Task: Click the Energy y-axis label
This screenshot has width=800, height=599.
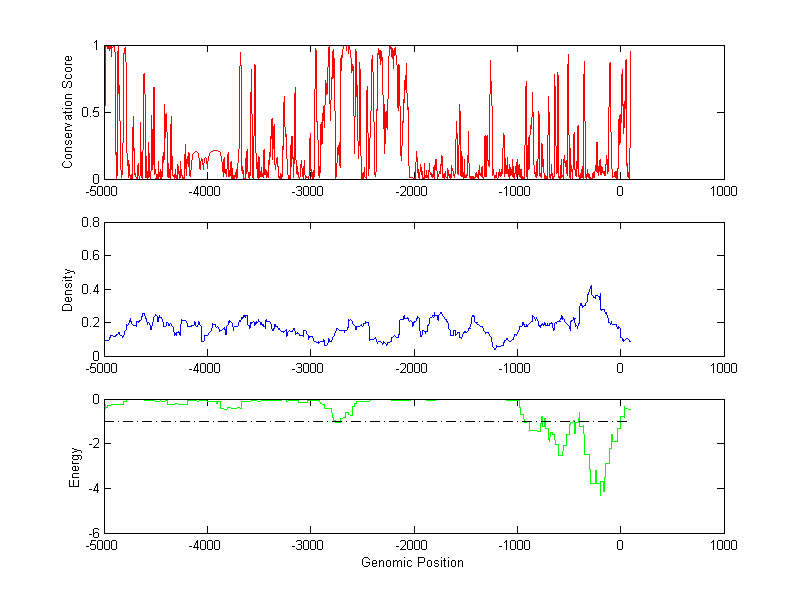Action: click(x=74, y=466)
